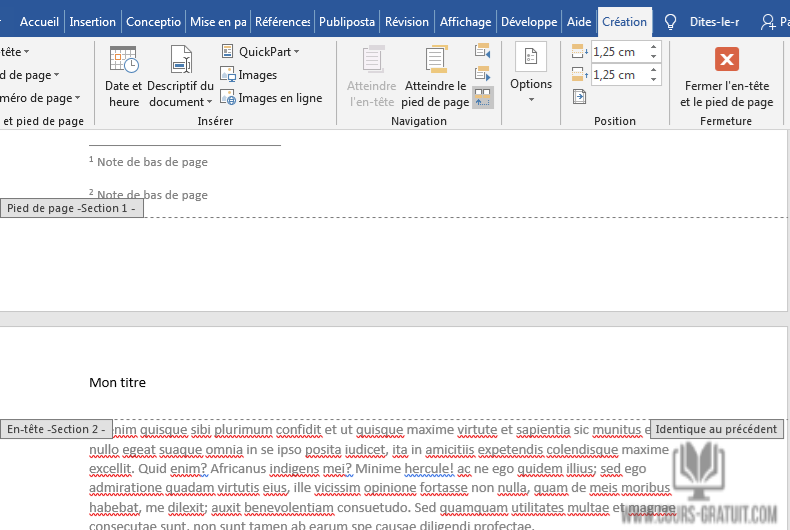Open the Insertion ribbon tab
This screenshot has width=790, height=530.
[93, 21]
